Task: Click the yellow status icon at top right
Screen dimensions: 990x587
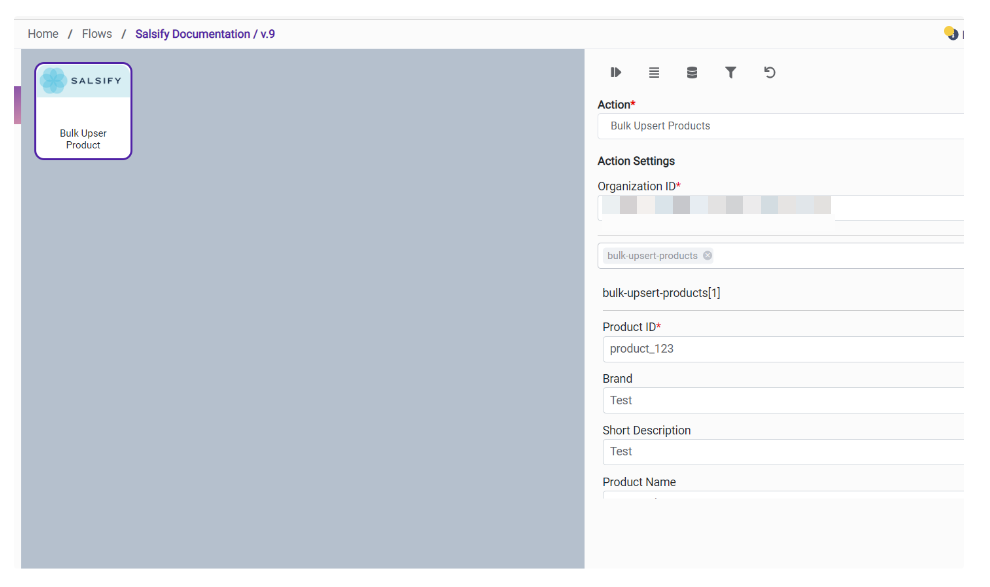Action: pyautogui.click(x=951, y=34)
